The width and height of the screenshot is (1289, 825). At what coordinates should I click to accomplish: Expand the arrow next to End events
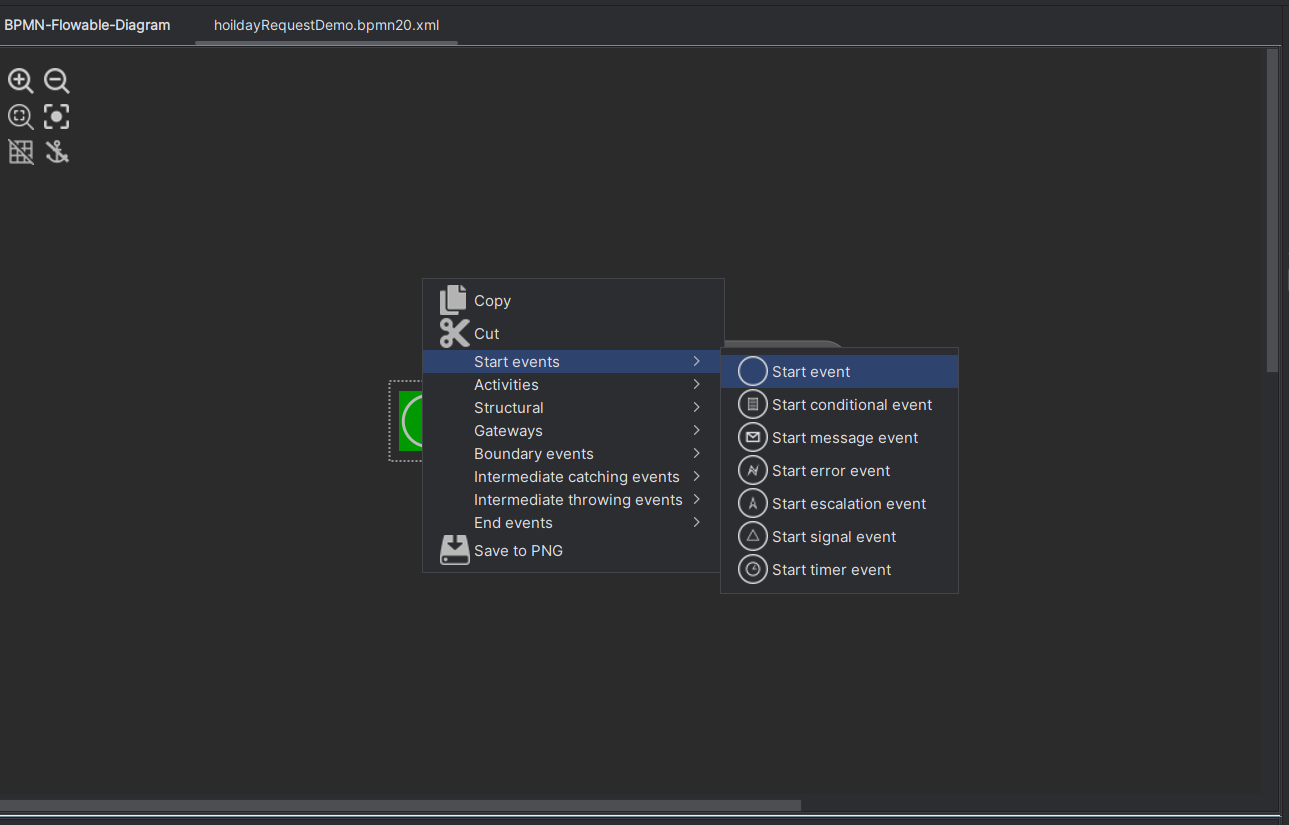click(x=697, y=523)
